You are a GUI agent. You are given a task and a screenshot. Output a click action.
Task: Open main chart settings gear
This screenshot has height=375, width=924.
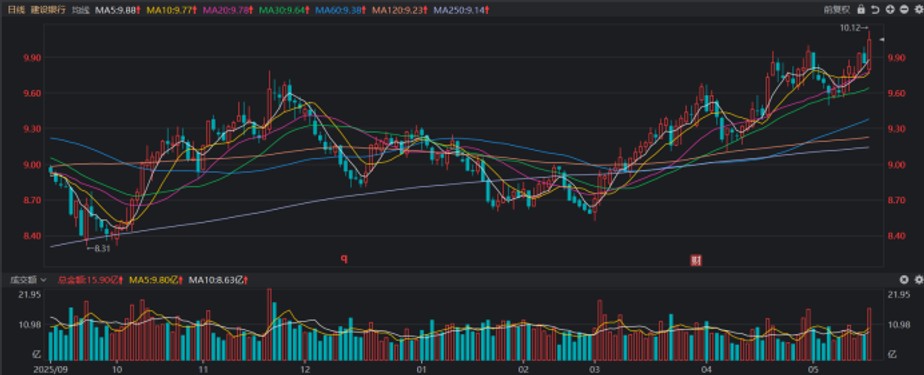pyautogui.click(x=918, y=9)
